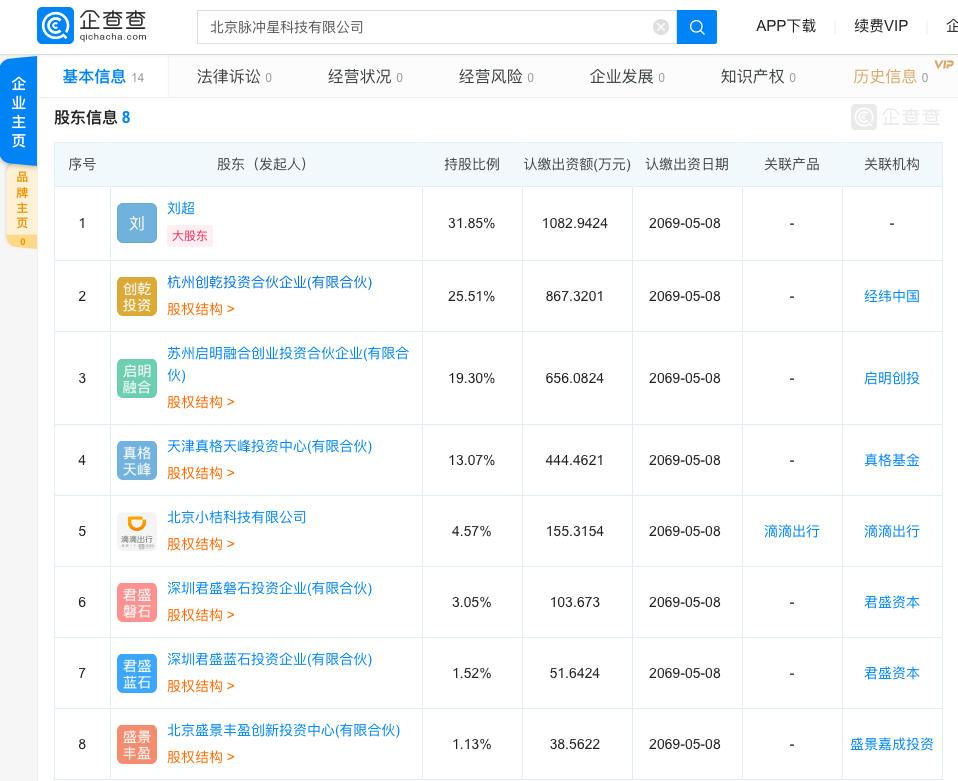Open the 续费VIP link
This screenshot has width=958, height=781.
tap(881, 26)
